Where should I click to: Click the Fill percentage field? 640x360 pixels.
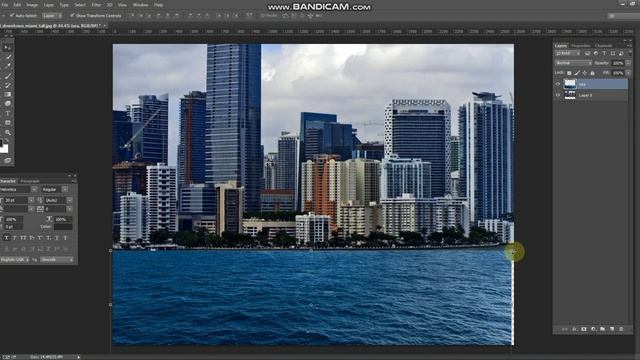coord(618,73)
